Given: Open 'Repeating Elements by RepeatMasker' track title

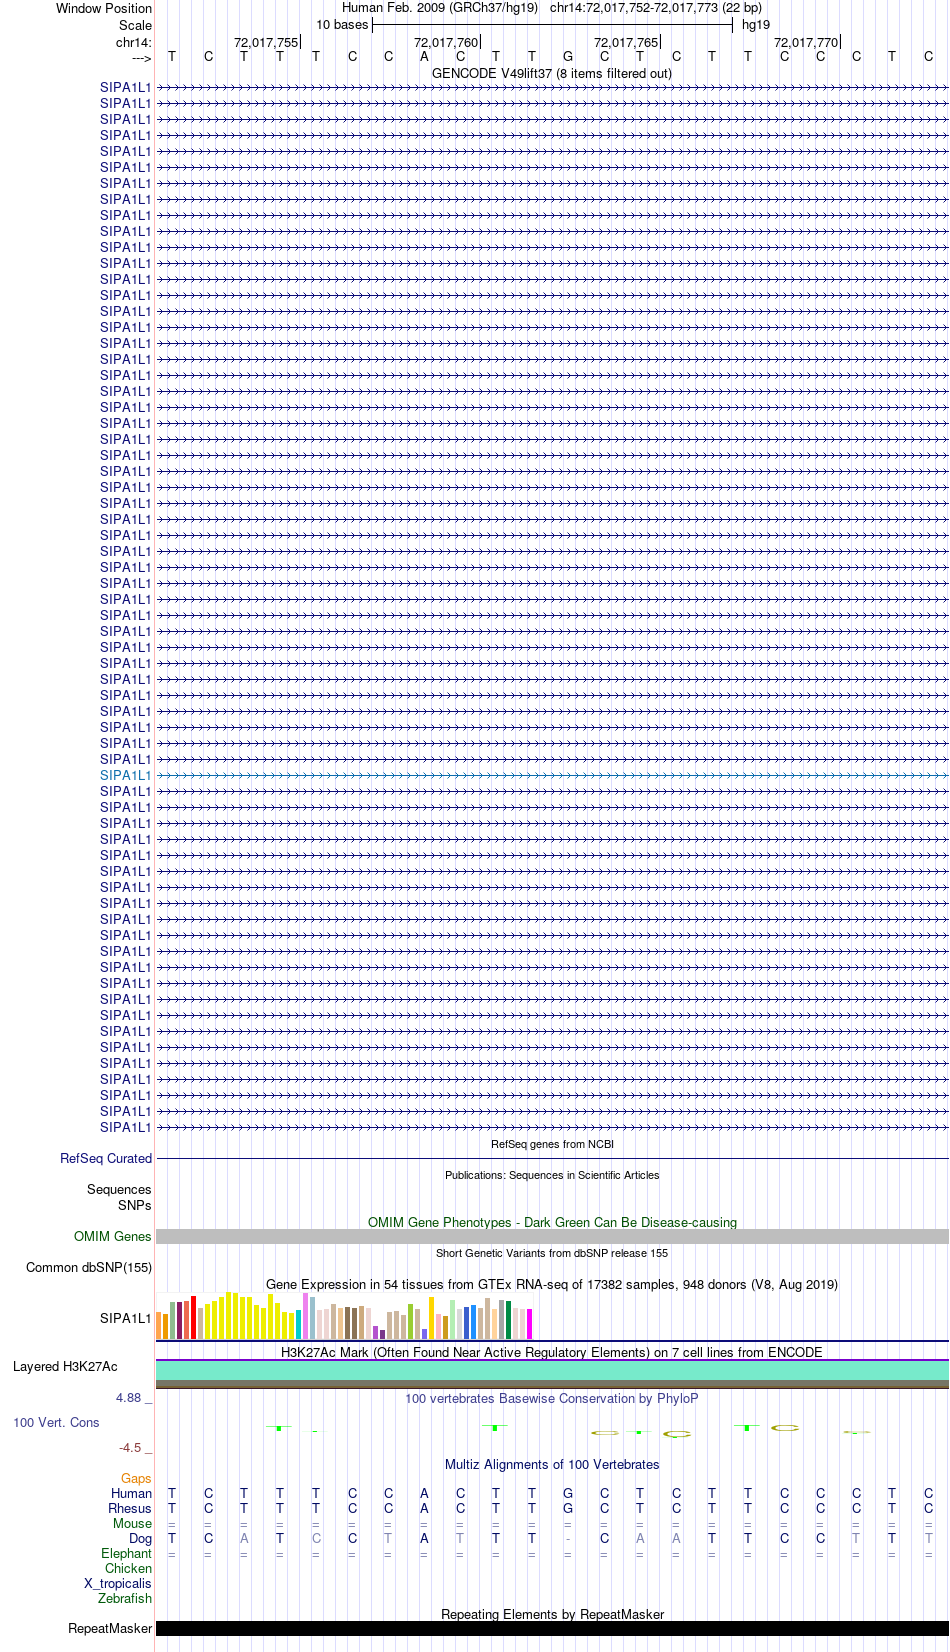Looking at the screenshot, I should (x=552, y=1614).
